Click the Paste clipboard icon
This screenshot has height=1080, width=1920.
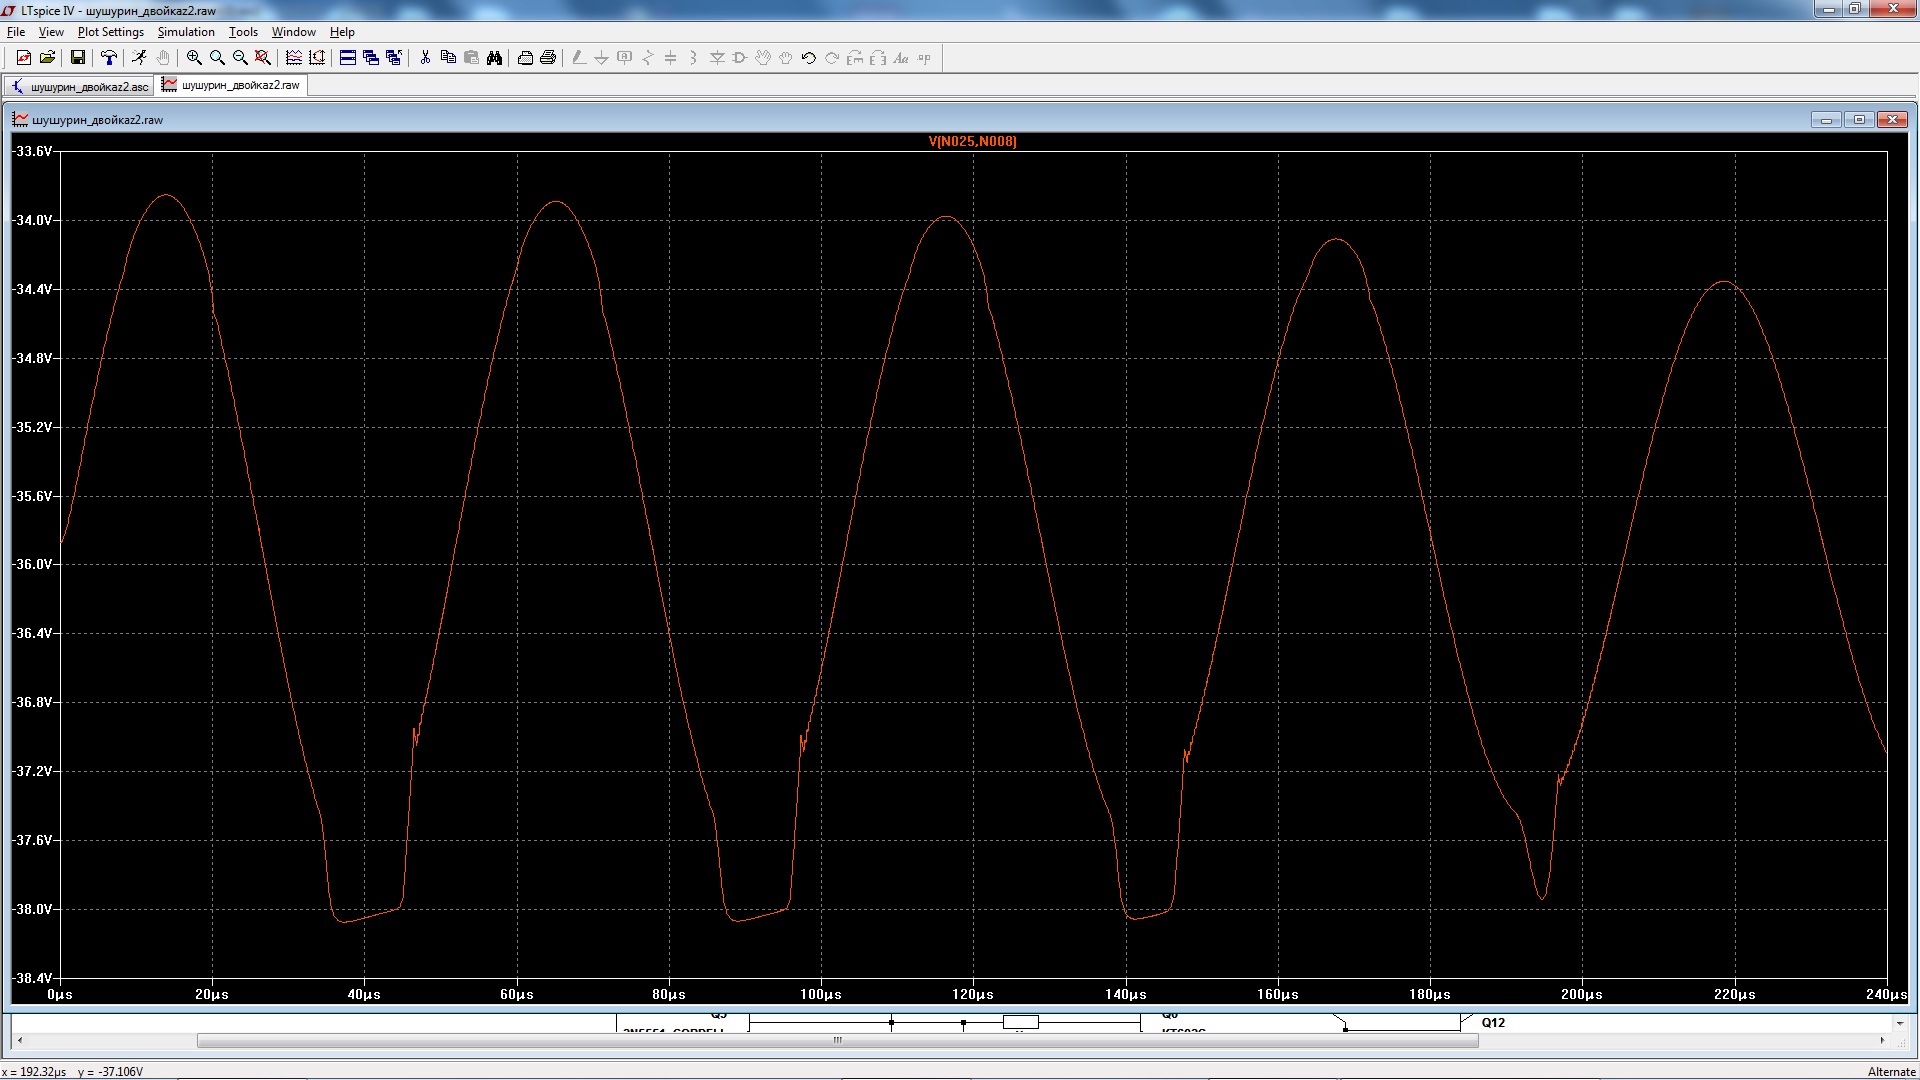click(x=471, y=58)
